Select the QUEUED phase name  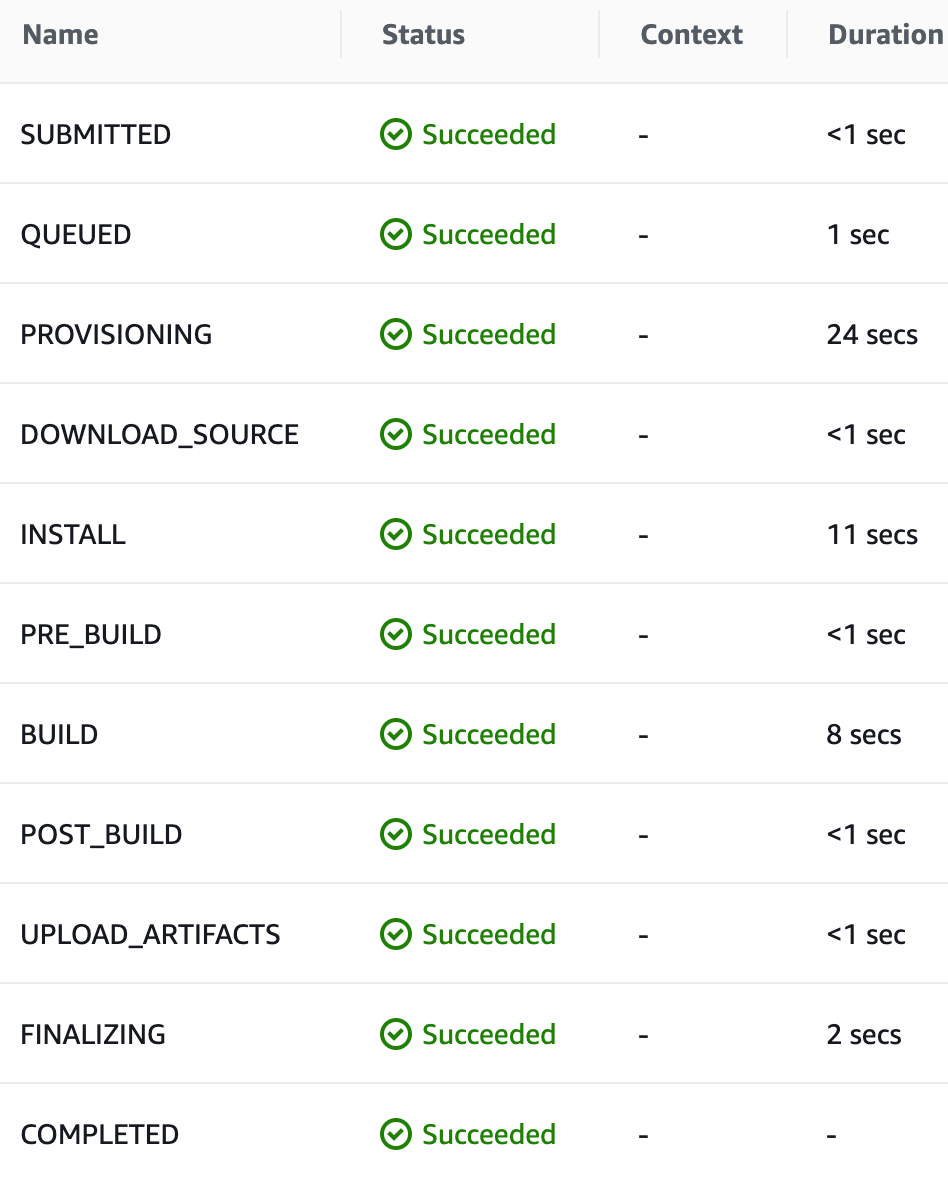[75, 234]
